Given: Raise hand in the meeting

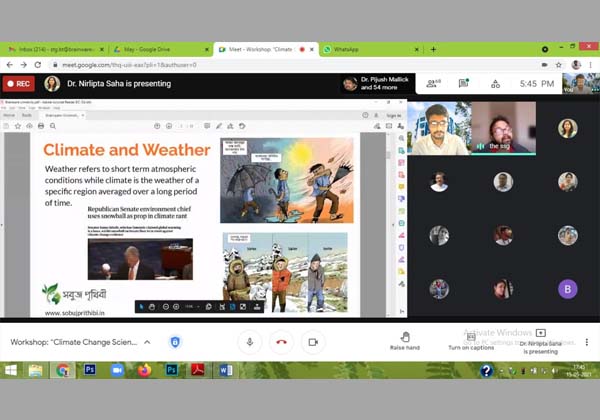Looking at the screenshot, I should coord(404,341).
